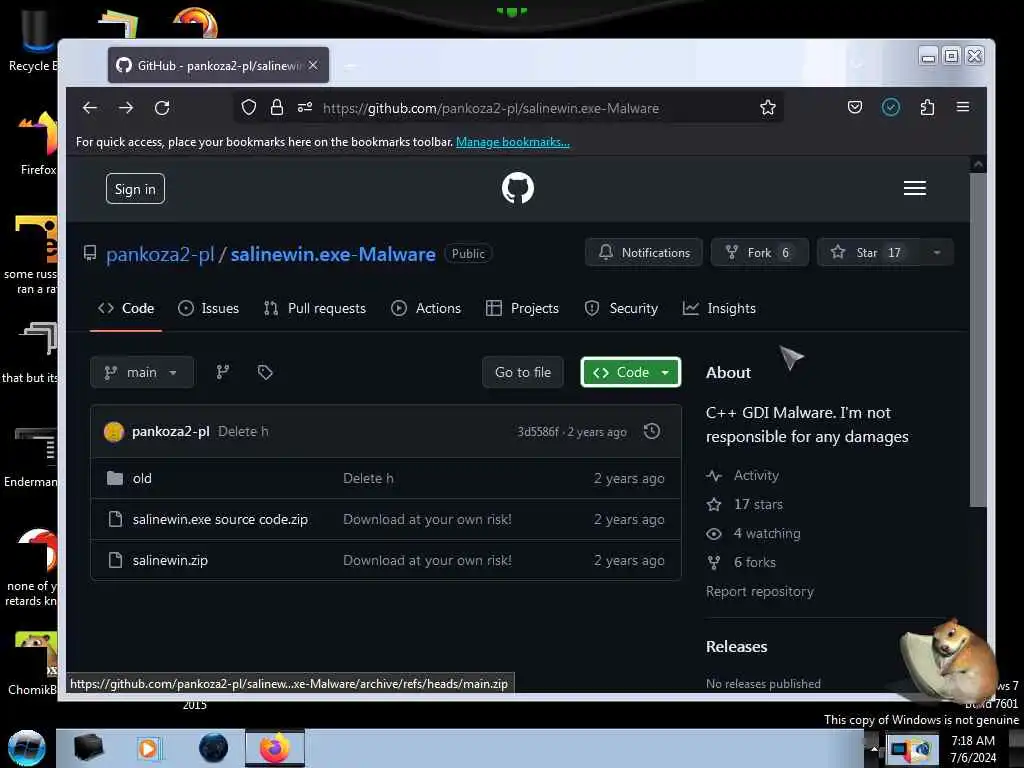
Task: Open the site permissions icon in address bar
Action: 305,108
